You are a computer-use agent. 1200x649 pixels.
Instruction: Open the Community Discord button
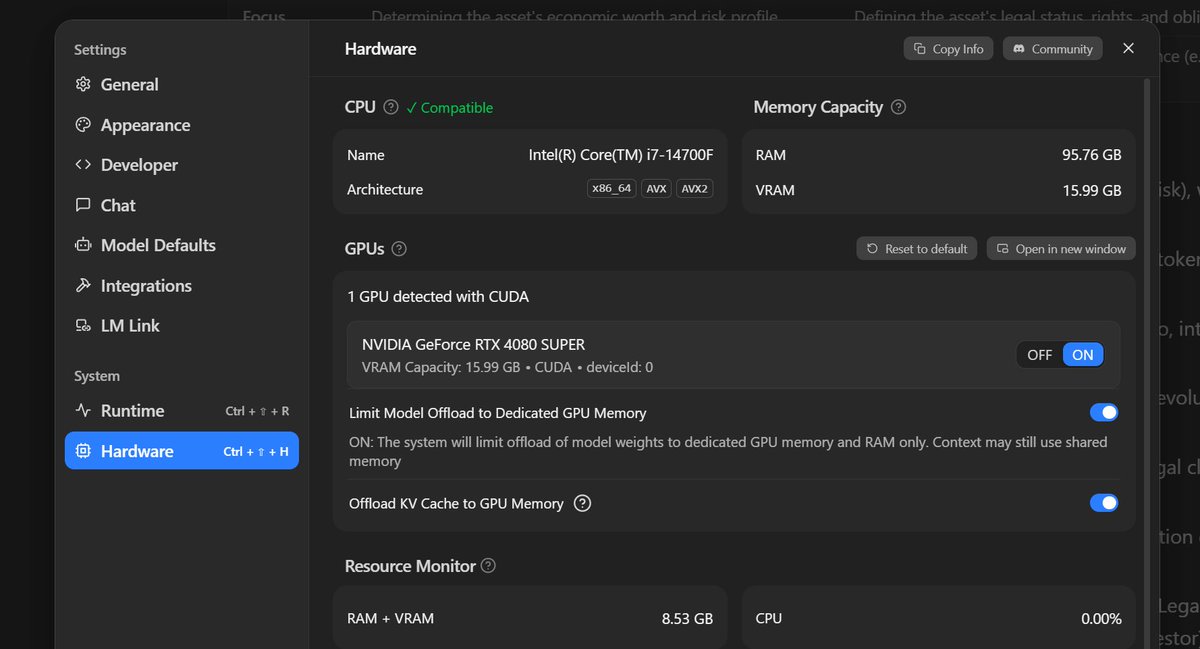tap(1052, 49)
